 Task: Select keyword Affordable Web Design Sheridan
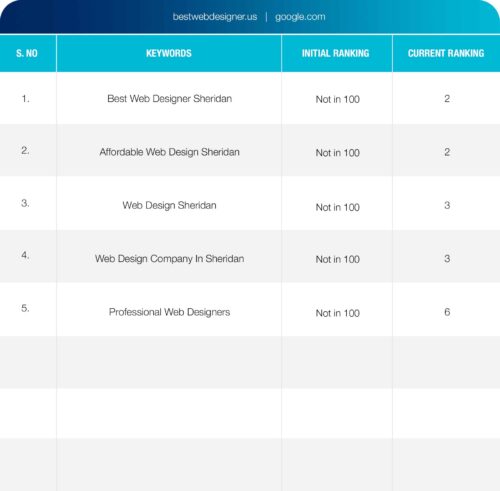pos(169,152)
